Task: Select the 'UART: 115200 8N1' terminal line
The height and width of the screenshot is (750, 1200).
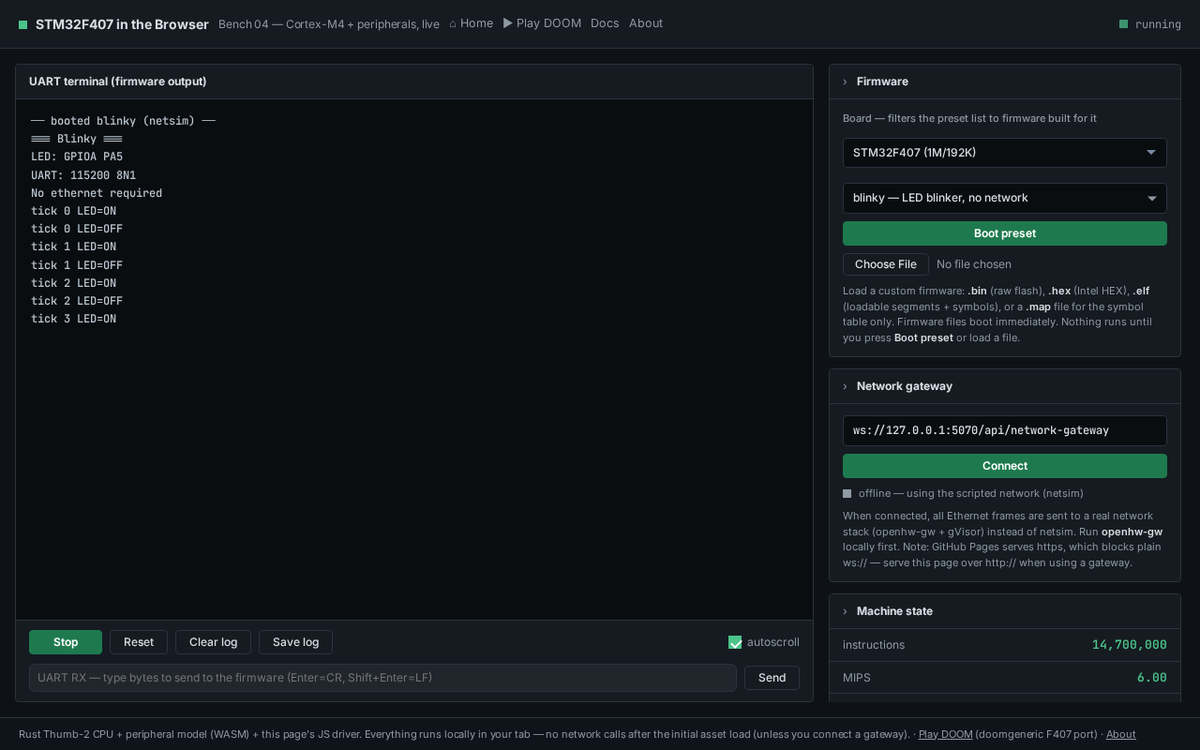Action: [84, 175]
